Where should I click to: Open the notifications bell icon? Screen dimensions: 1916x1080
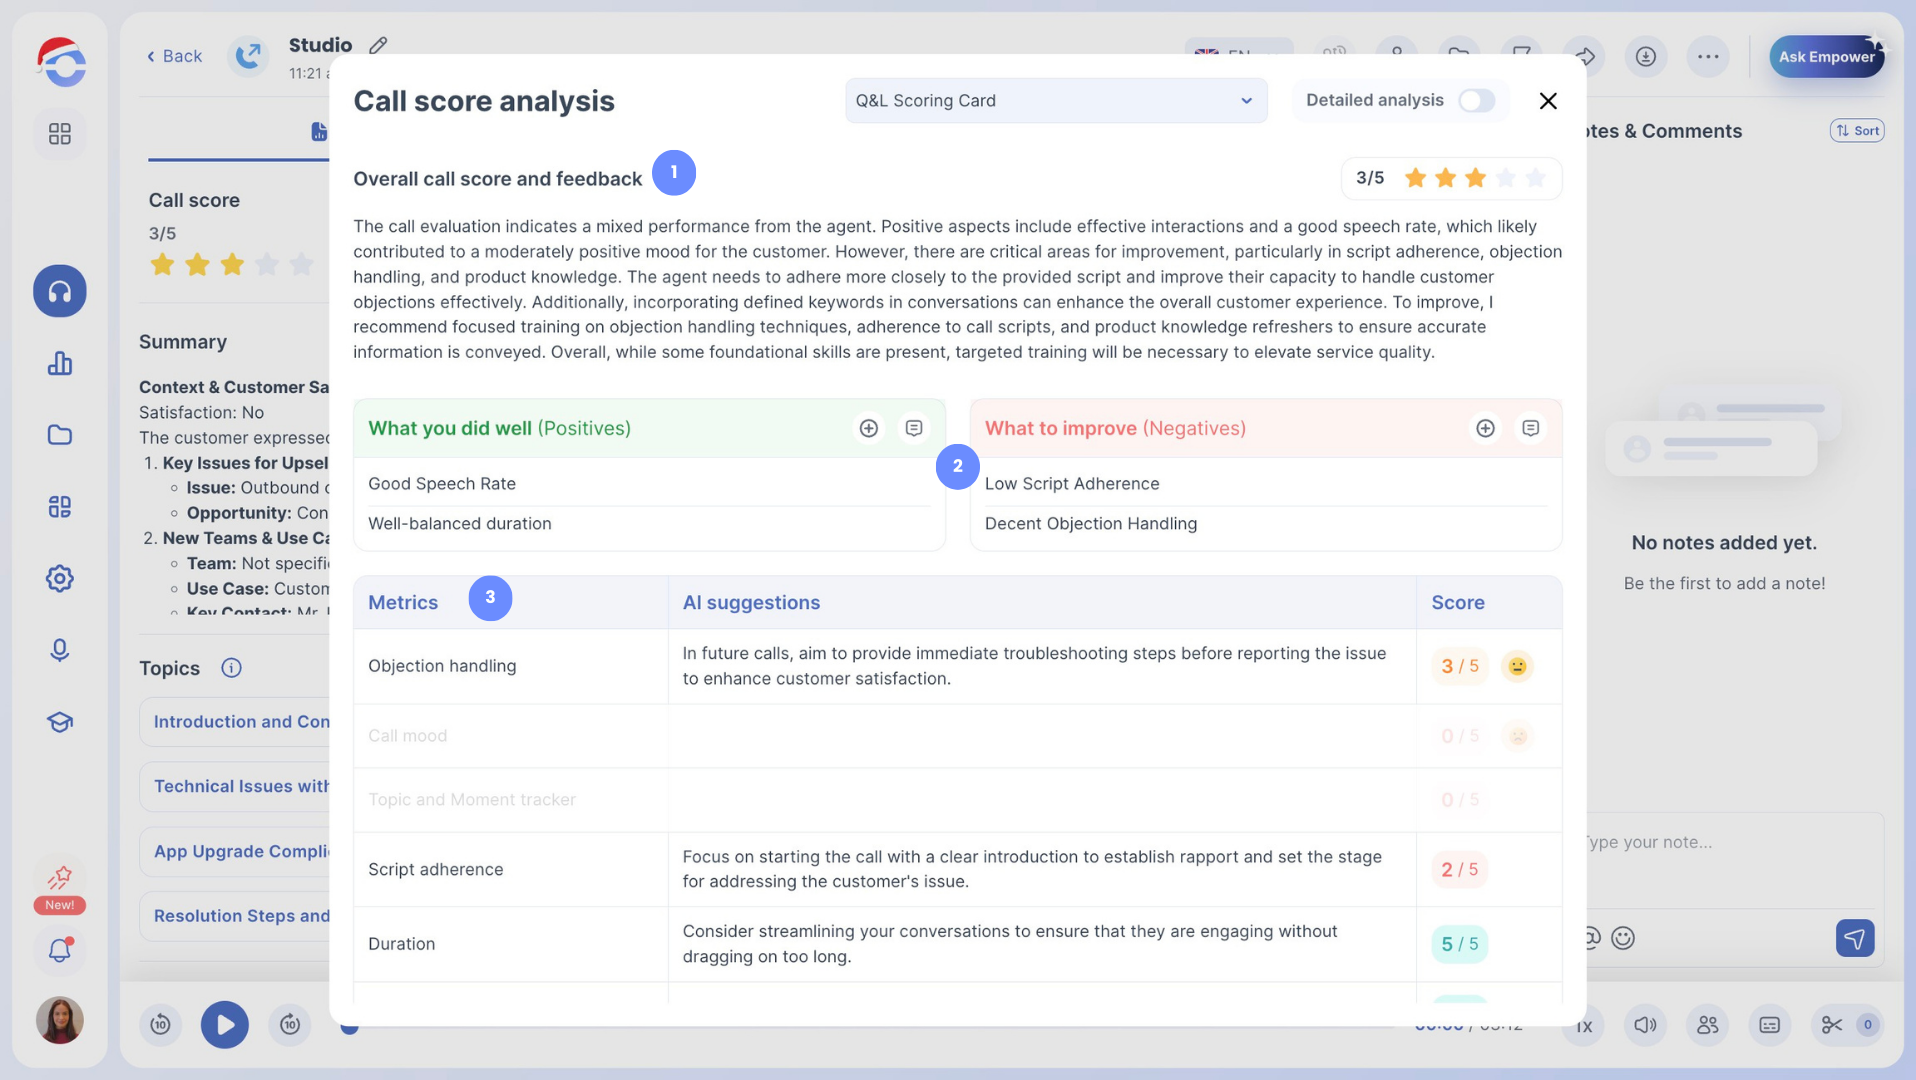[60, 949]
